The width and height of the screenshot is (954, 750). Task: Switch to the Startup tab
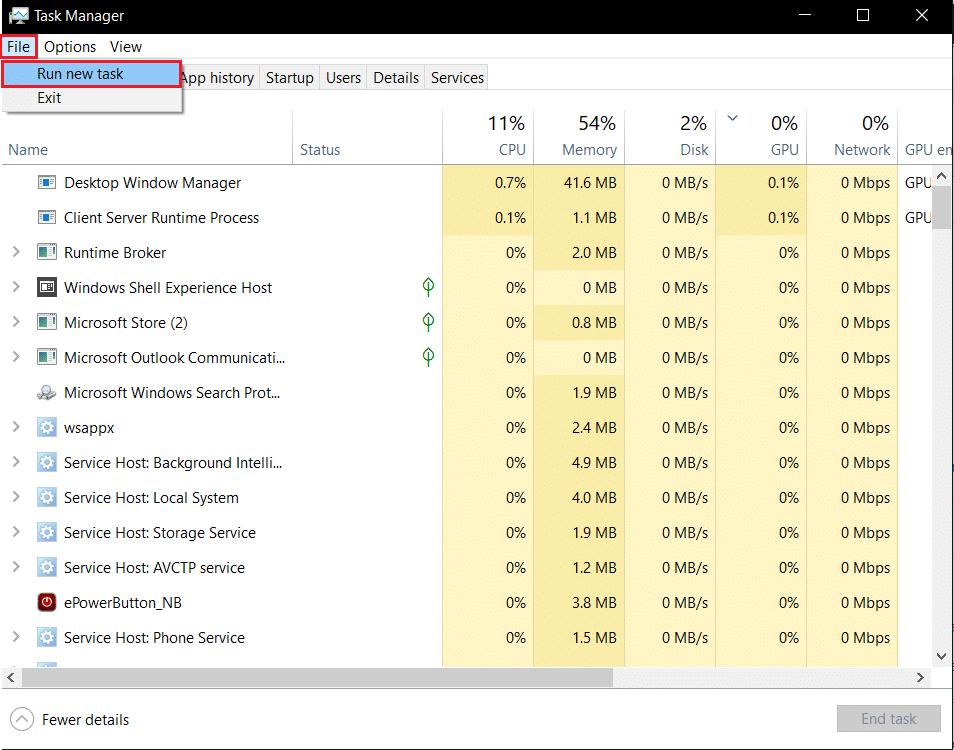coord(289,78)
